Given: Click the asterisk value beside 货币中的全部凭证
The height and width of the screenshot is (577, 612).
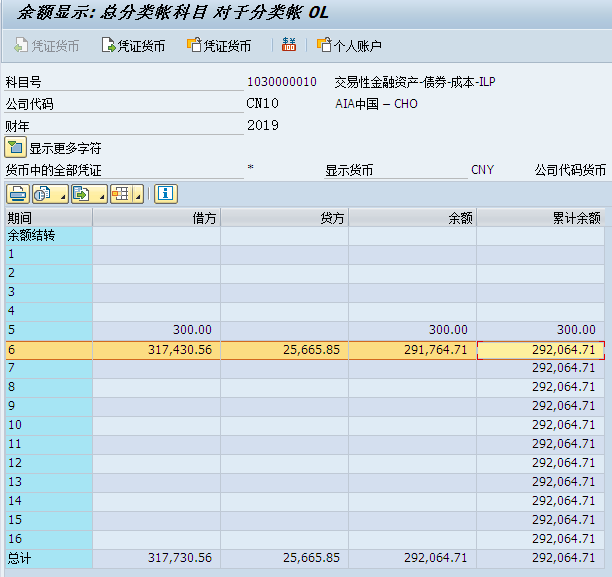Looking at the screenshot, I should click(250, 168).
